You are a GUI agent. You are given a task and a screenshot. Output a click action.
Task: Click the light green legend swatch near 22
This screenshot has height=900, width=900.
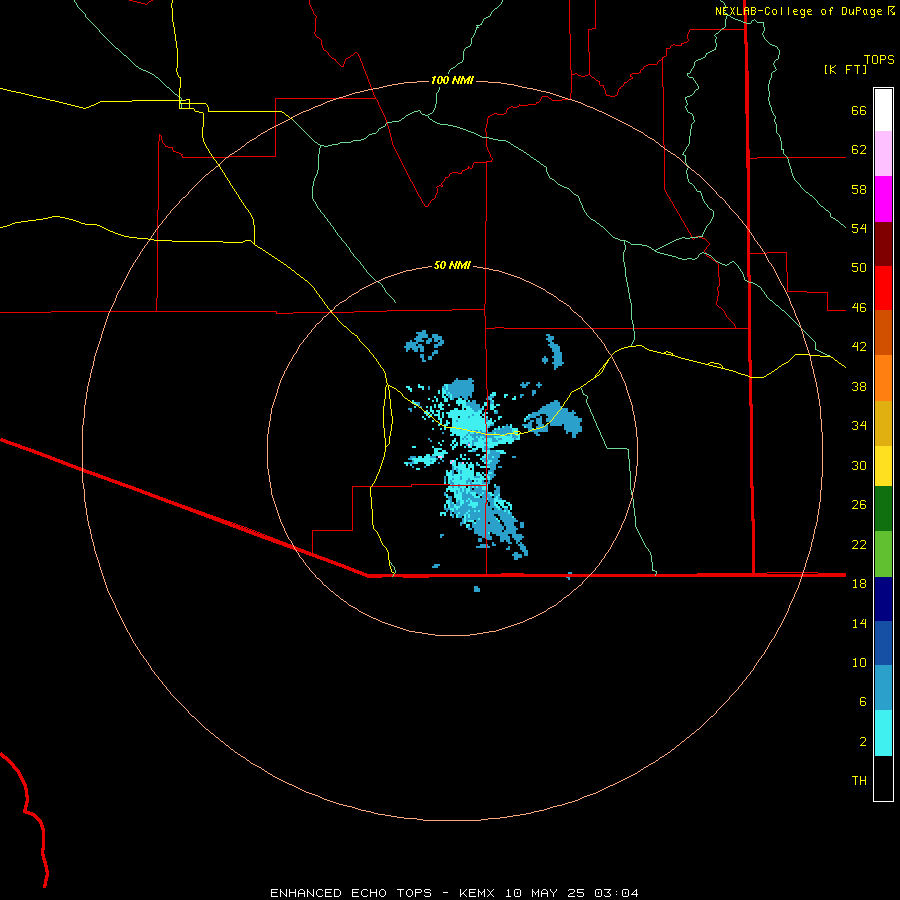pos(883,554)
